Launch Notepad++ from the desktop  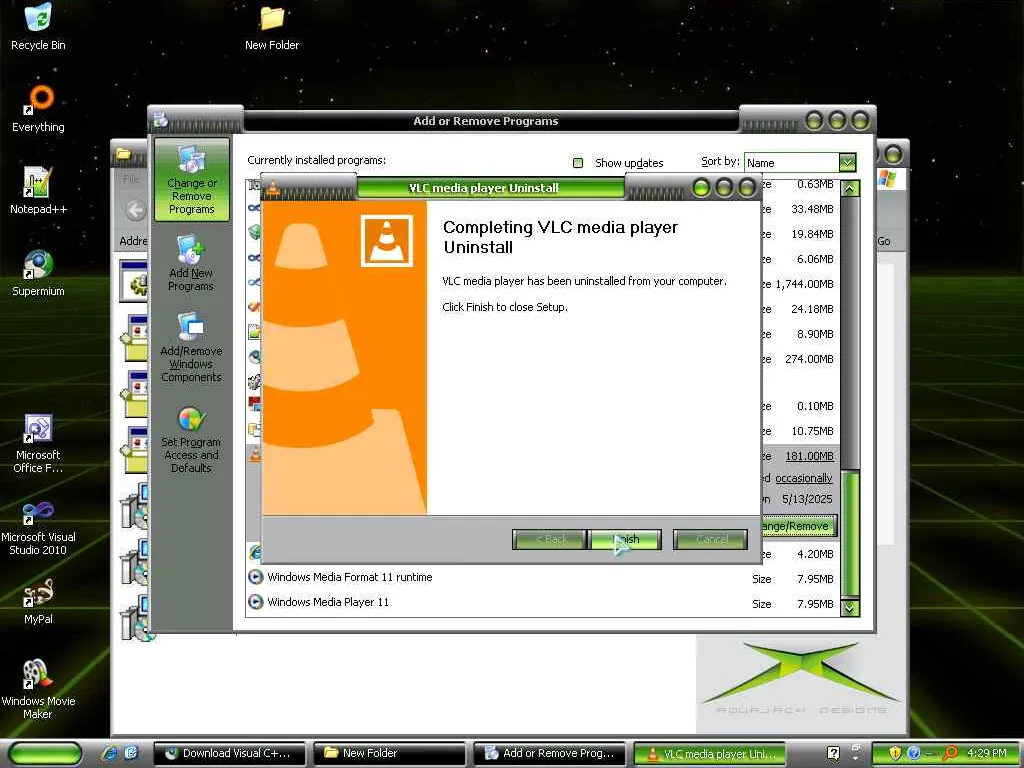click(x=39, y=191)
